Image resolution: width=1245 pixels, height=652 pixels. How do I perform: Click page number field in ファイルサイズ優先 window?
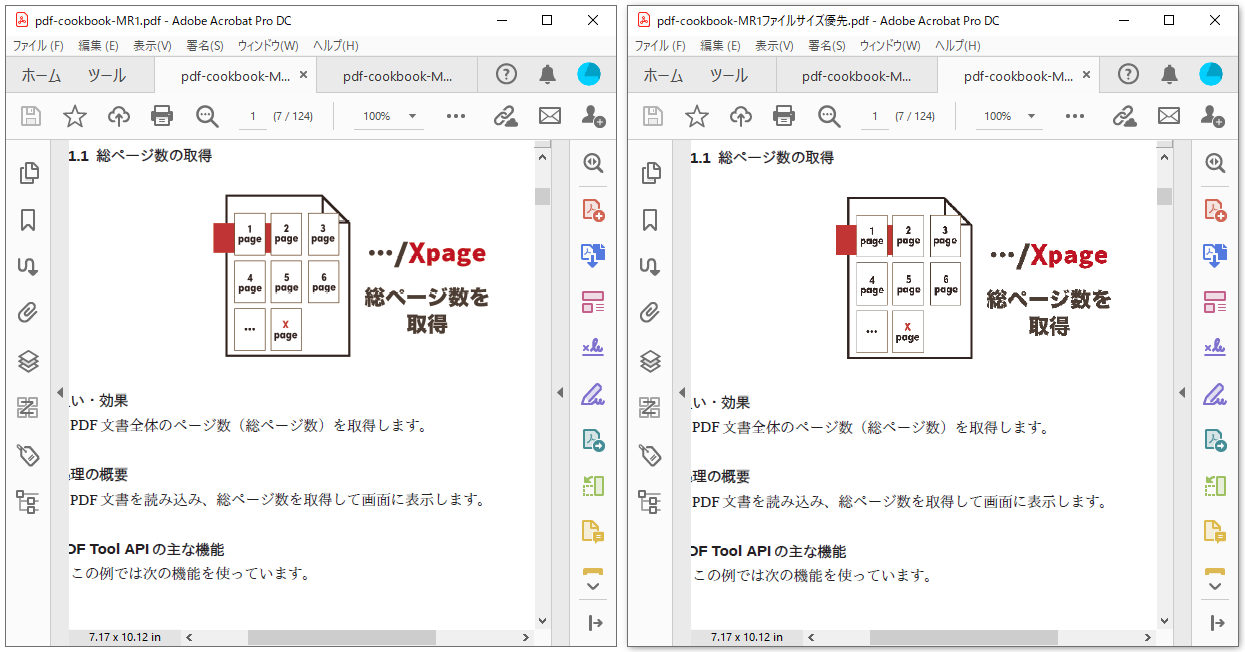[x=875, y=116]
